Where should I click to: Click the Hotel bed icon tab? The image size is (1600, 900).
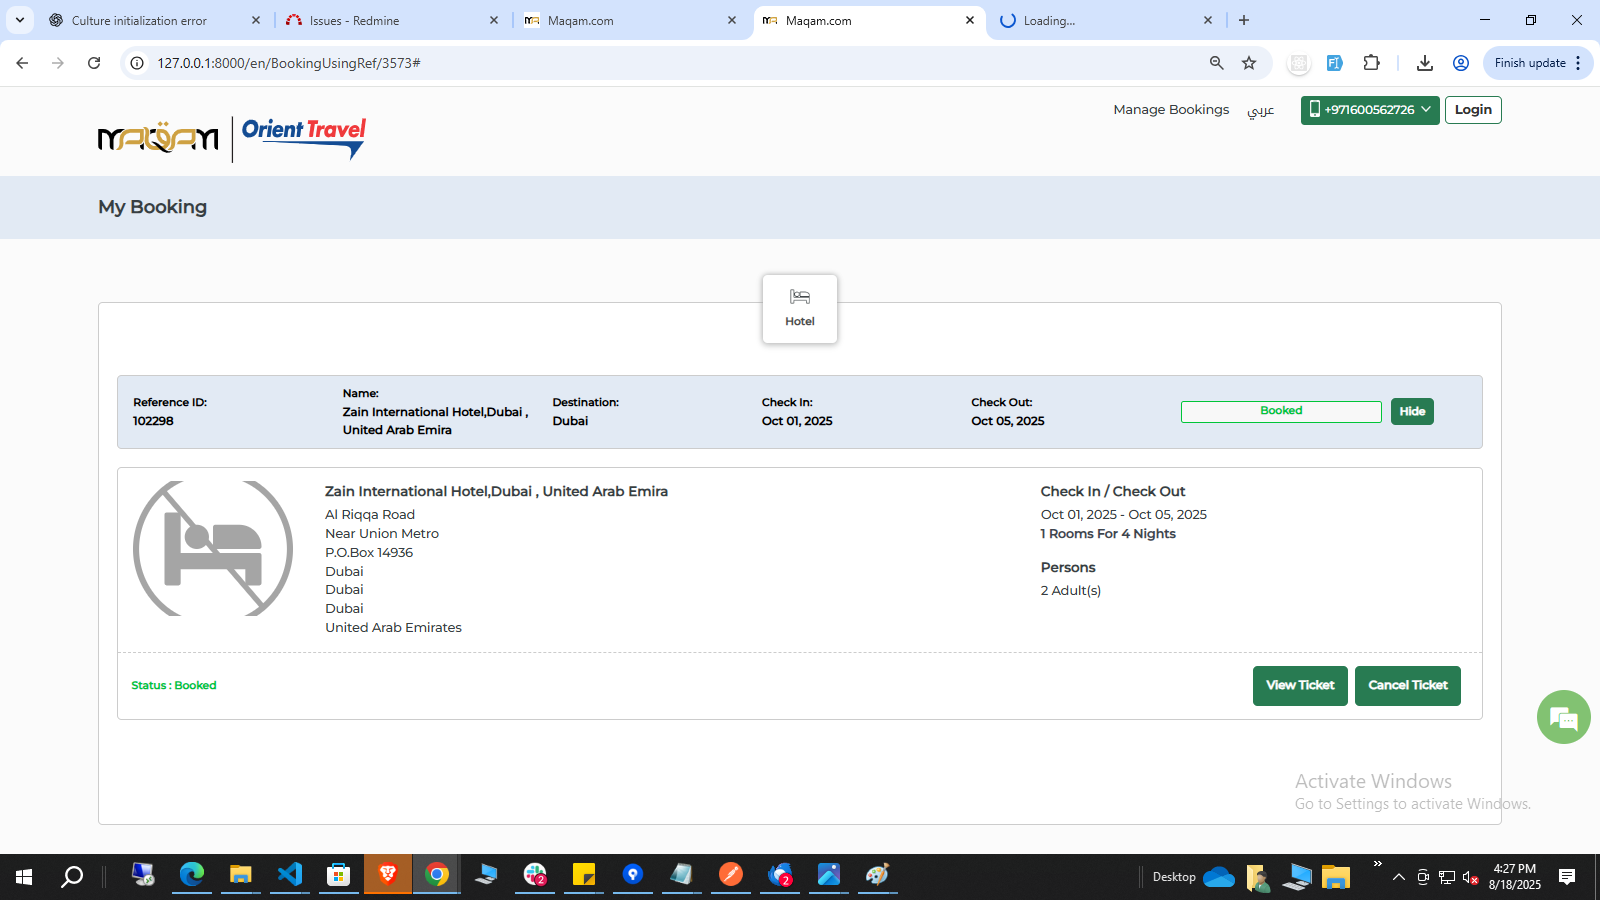pos(800,308)
